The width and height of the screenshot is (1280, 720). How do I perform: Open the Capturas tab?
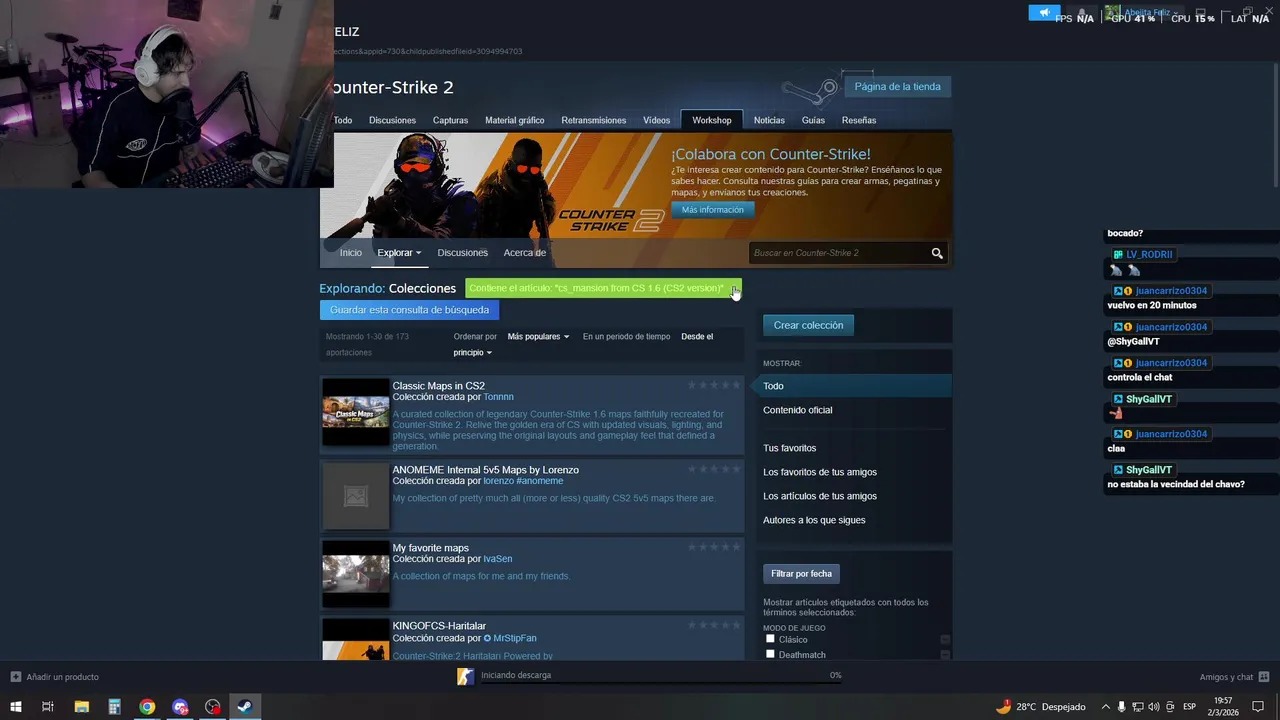pos(450,120)
